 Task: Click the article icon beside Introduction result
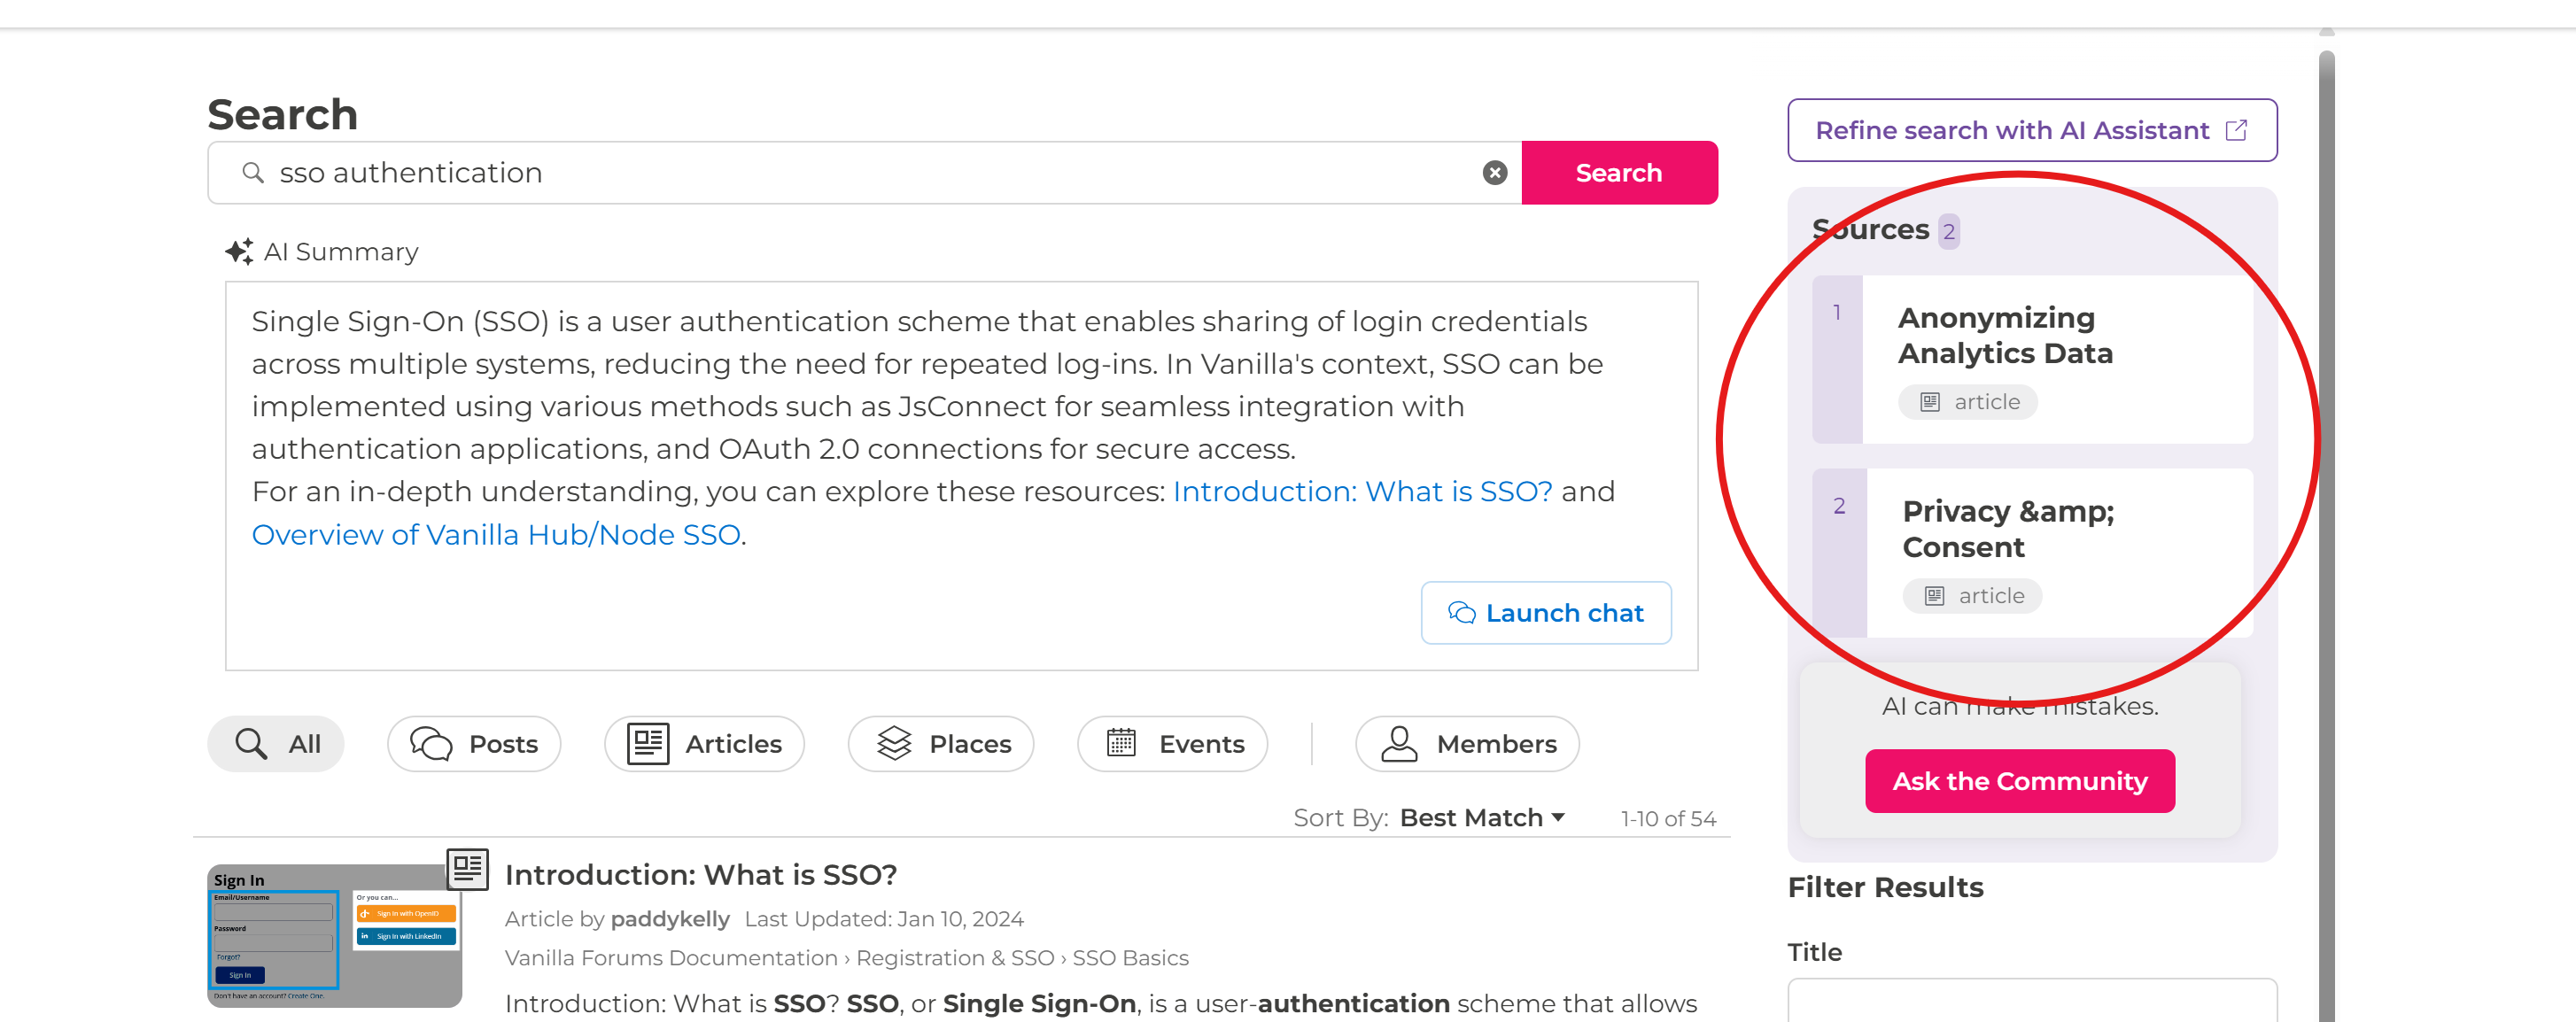[467, 868]
